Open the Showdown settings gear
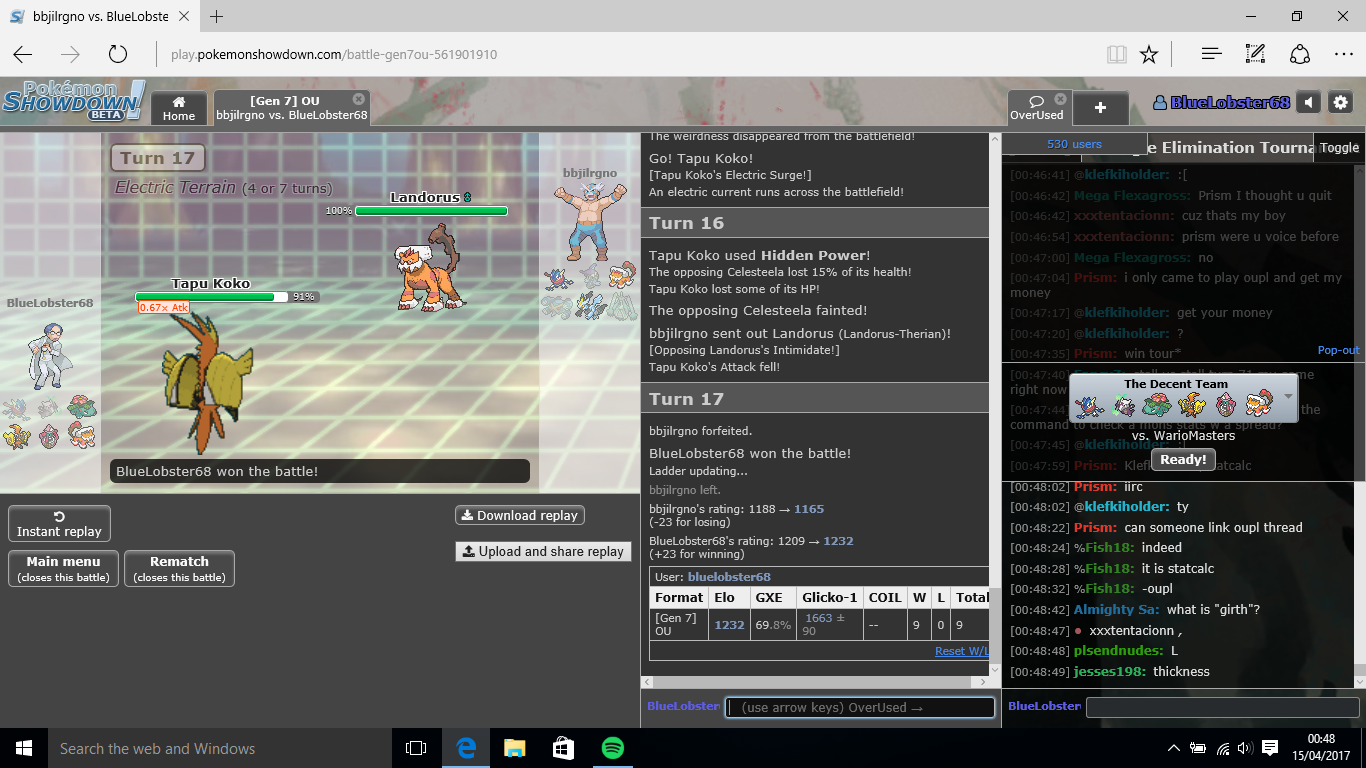 (x=1340, y=103)
